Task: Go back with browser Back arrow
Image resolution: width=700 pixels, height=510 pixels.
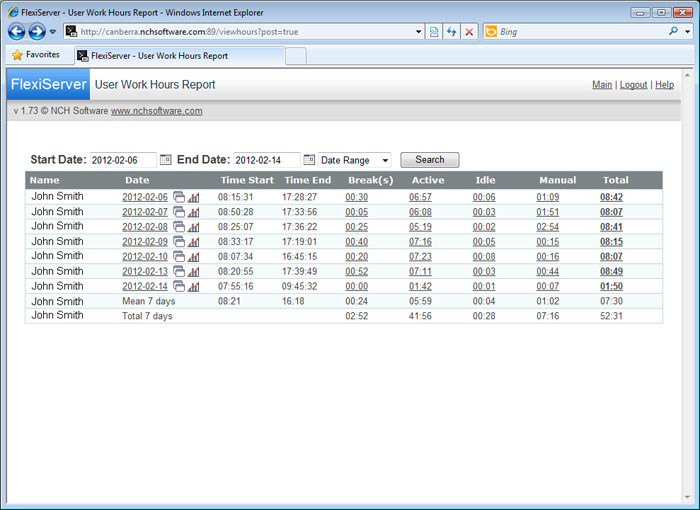Action: pyautogui.click(x=17, y=32)
